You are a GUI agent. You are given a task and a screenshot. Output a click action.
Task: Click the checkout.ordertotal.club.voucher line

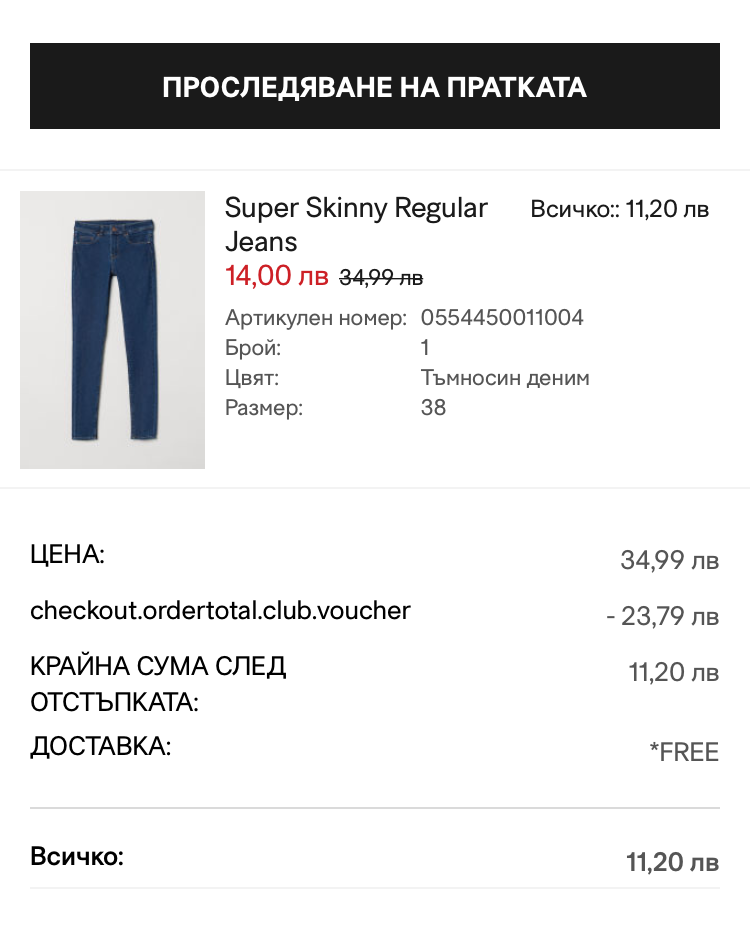pyautogui.click(x=220, y=610)
